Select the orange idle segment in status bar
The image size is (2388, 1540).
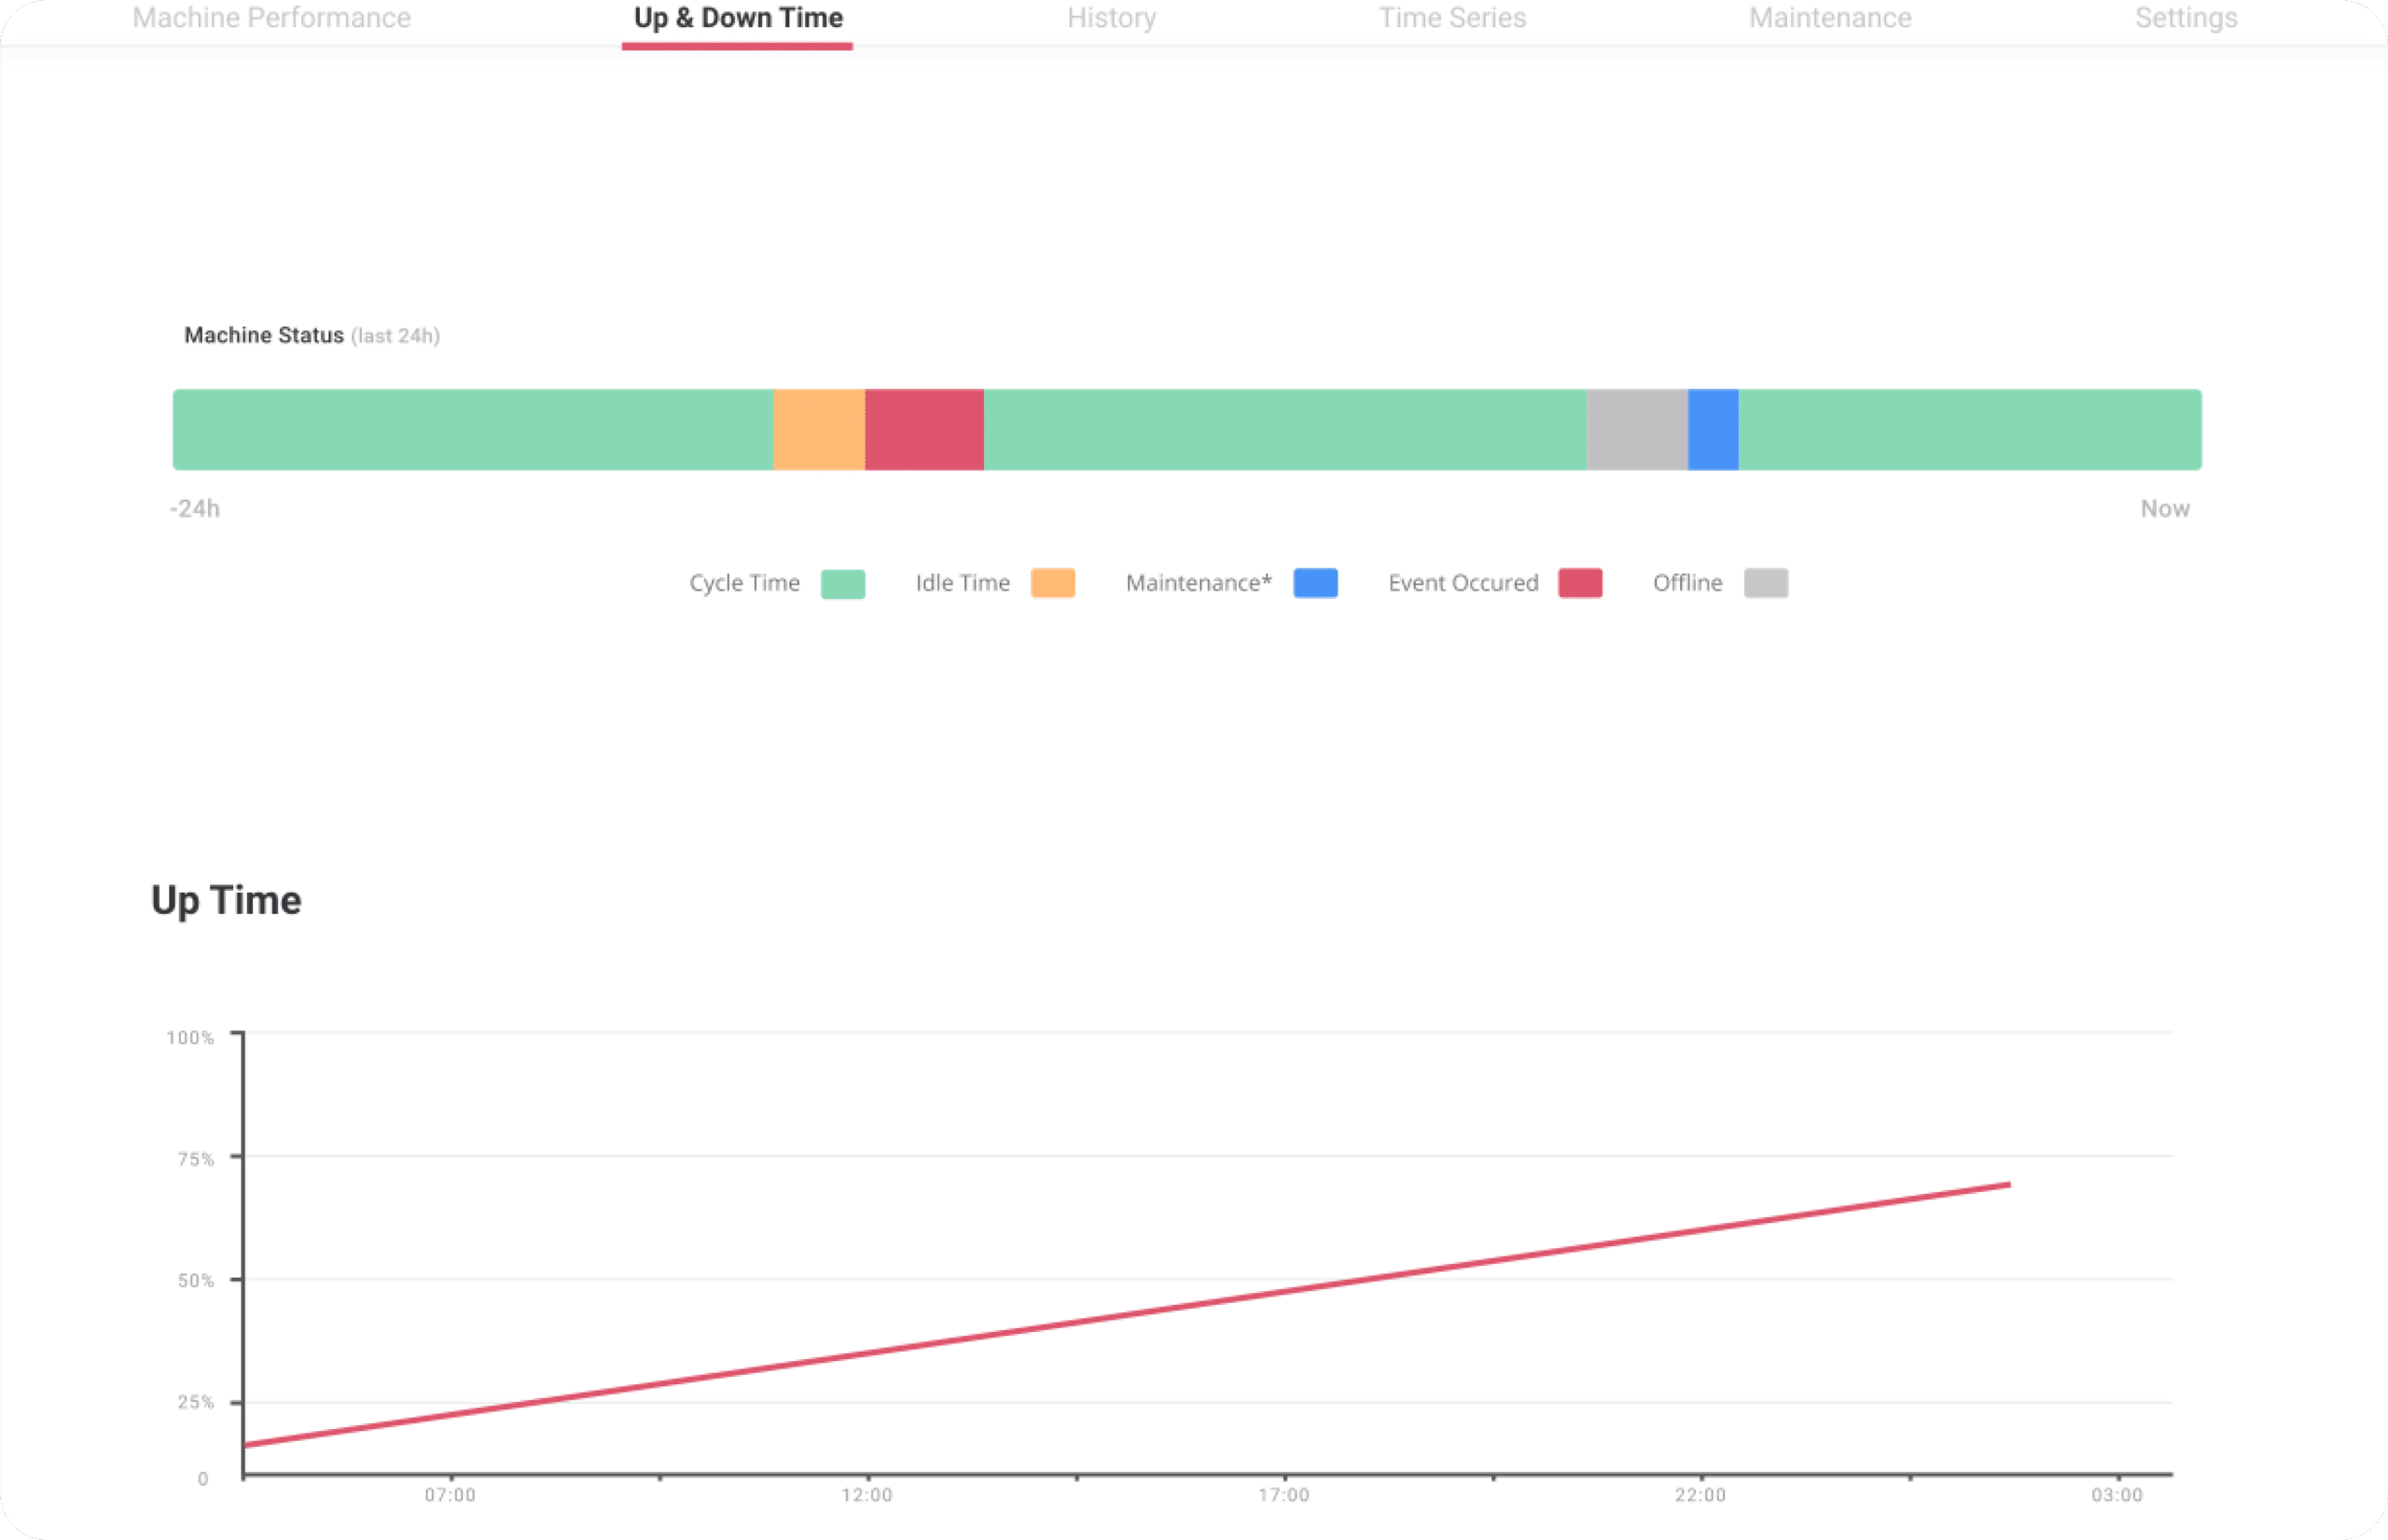tap(819, 430)
